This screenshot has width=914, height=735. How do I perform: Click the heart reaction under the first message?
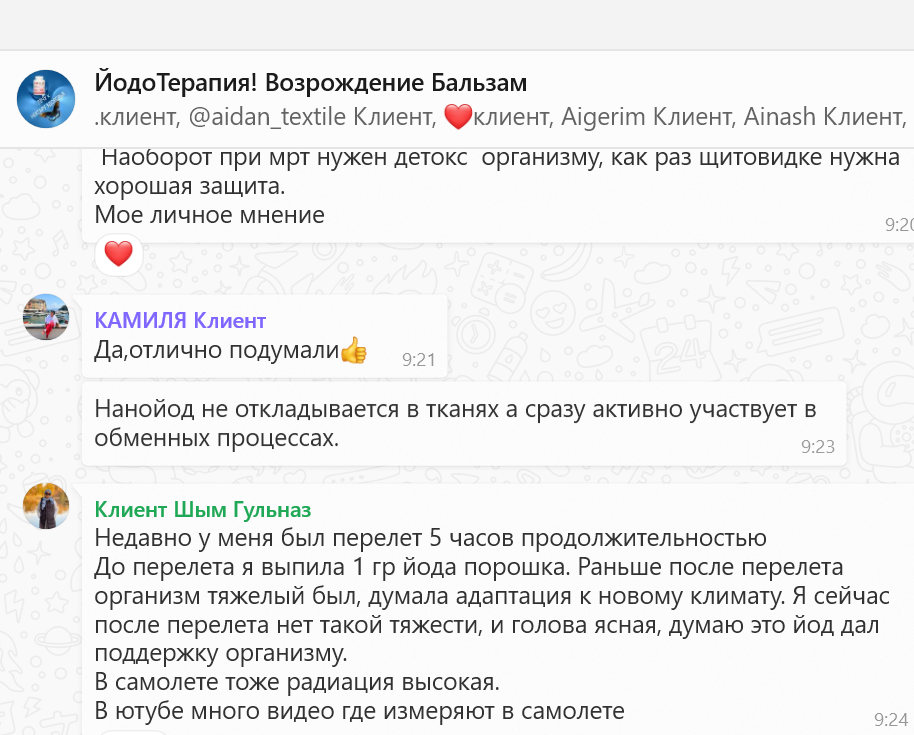(x=118, y=255)
